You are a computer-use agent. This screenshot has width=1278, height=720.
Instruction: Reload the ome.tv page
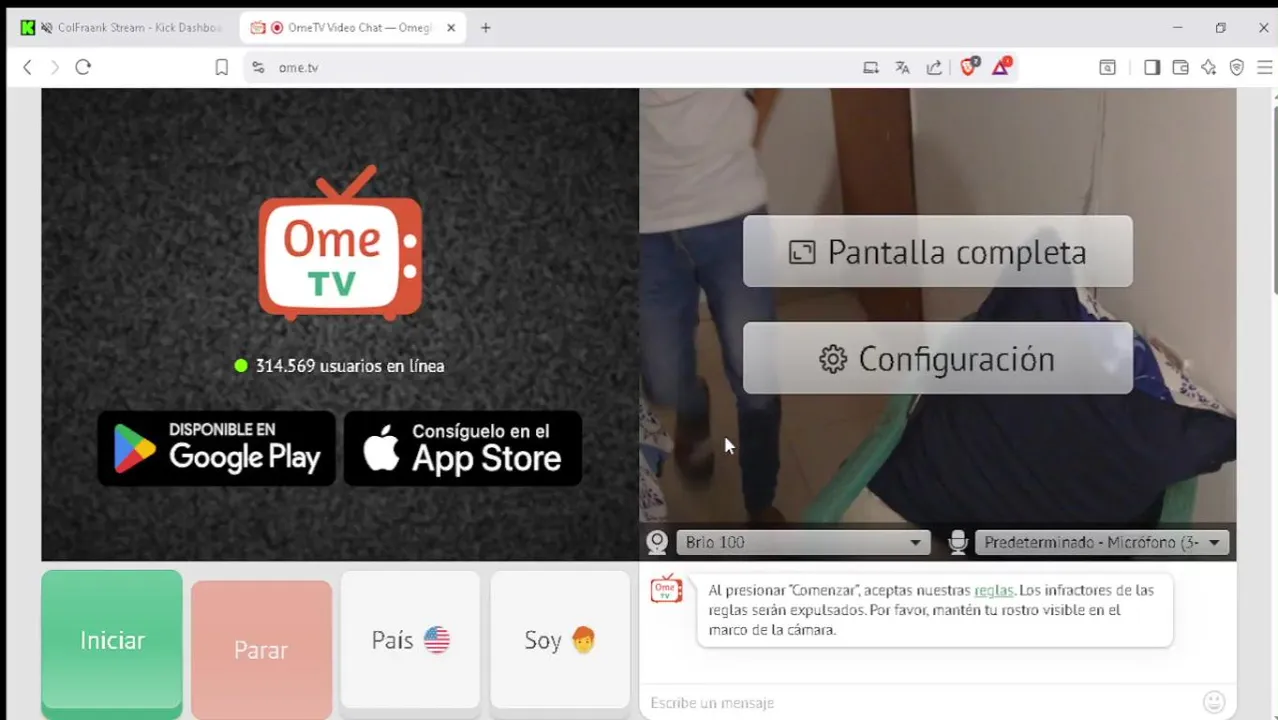click(83, 67)
